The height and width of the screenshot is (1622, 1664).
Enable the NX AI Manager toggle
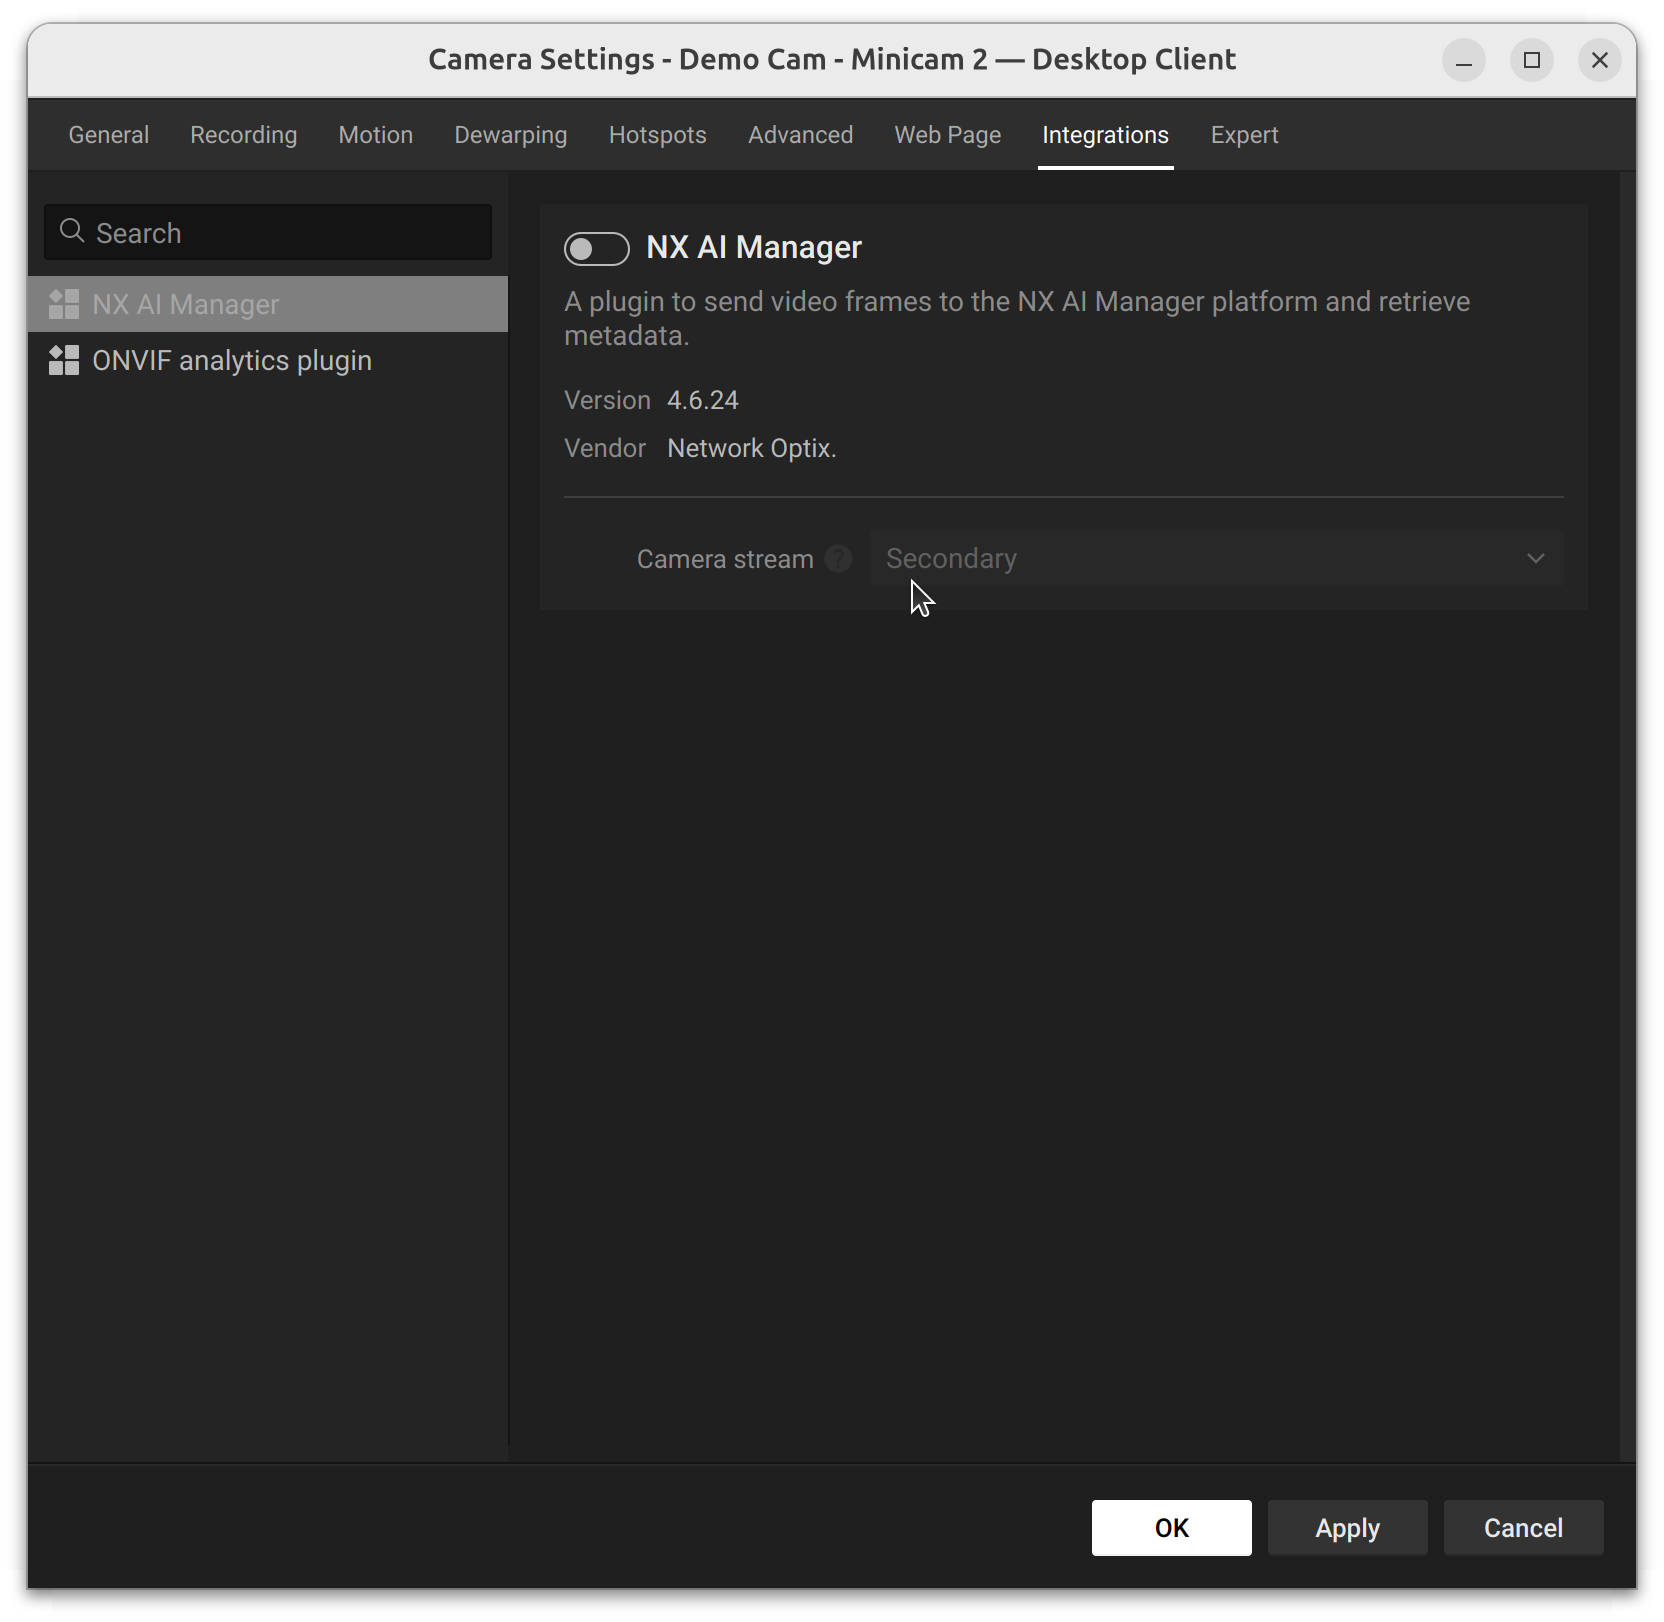pos(597,249)
